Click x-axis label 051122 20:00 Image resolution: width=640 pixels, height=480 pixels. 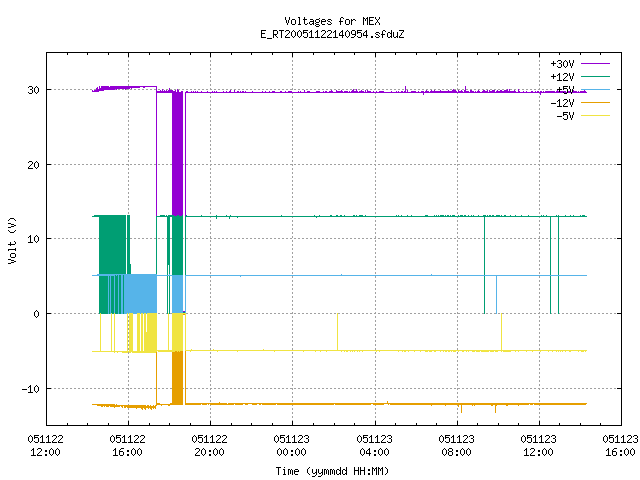(209, 446)
